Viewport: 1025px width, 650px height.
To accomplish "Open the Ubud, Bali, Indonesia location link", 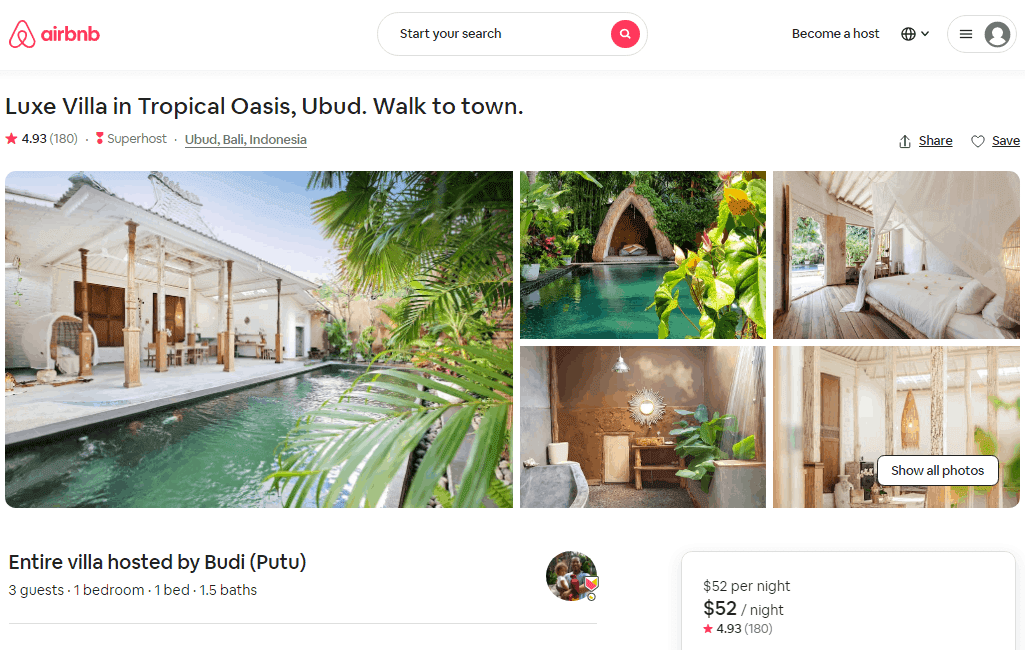I will 246,139.
